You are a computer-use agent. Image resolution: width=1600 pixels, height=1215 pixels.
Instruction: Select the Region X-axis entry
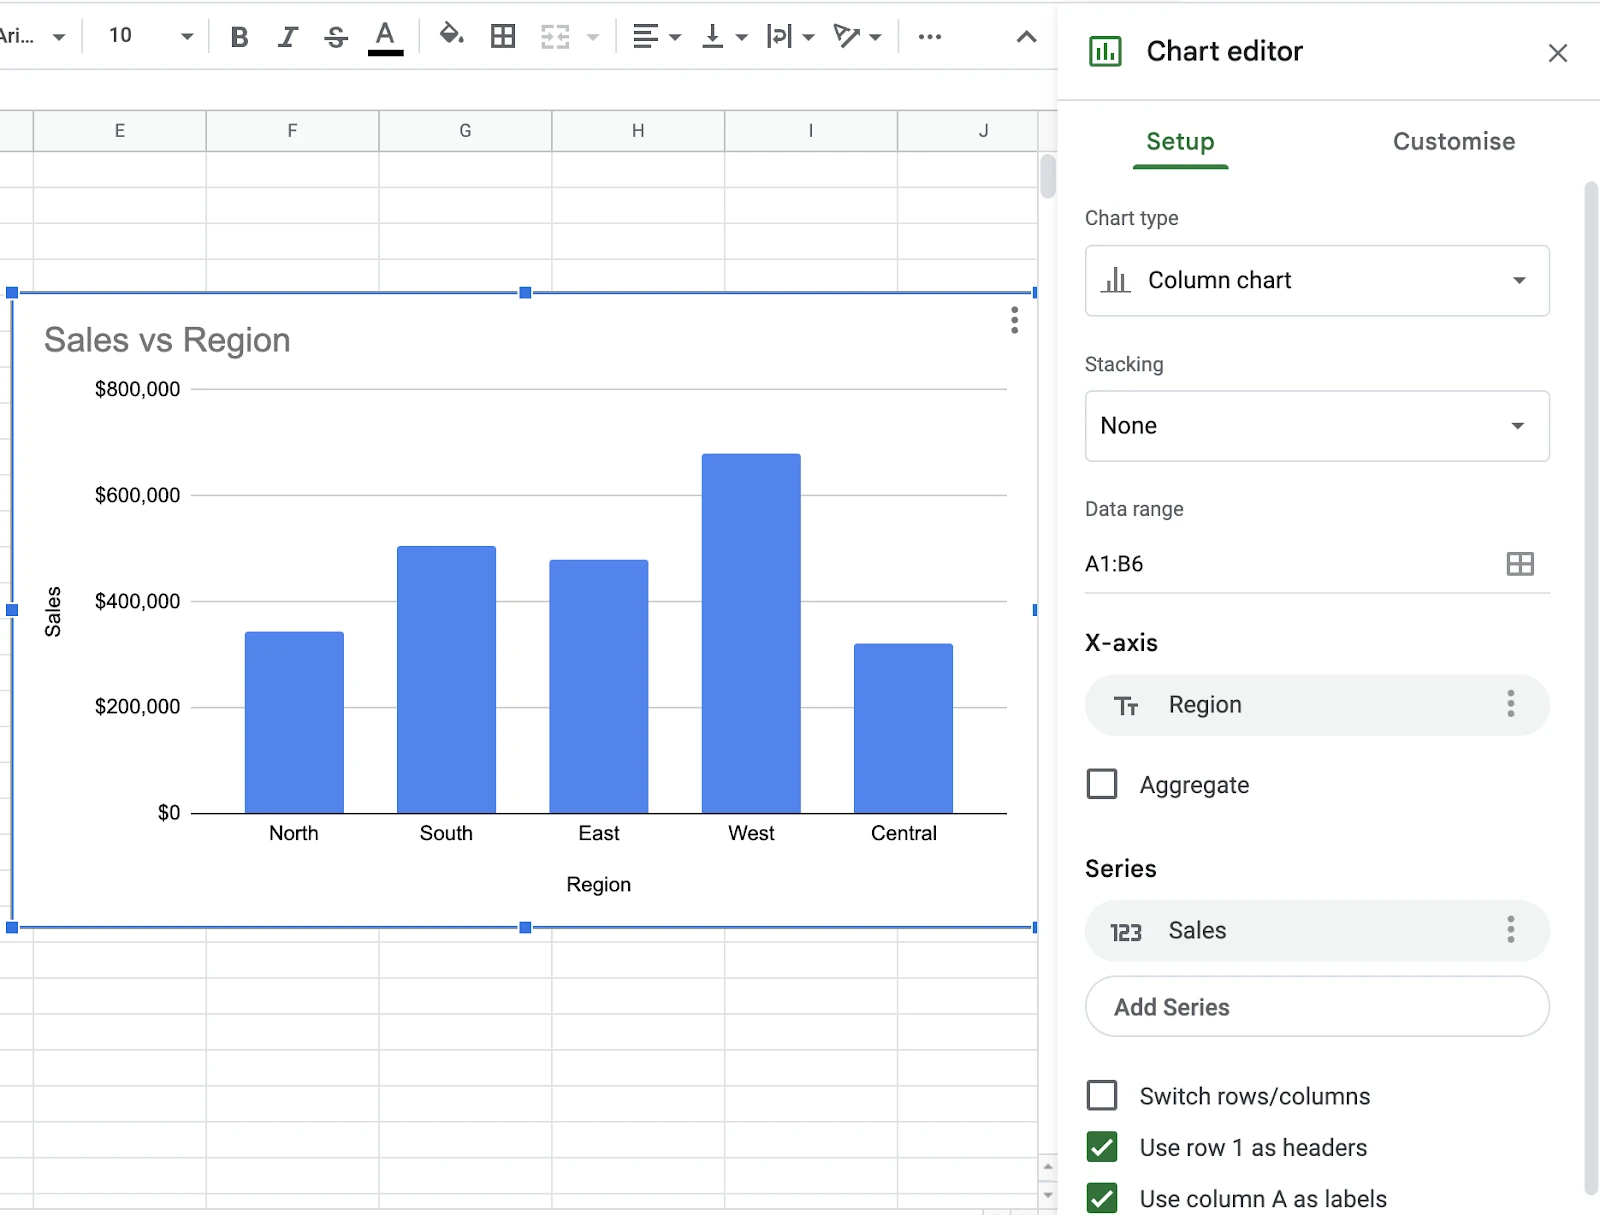pos(1317,705)
